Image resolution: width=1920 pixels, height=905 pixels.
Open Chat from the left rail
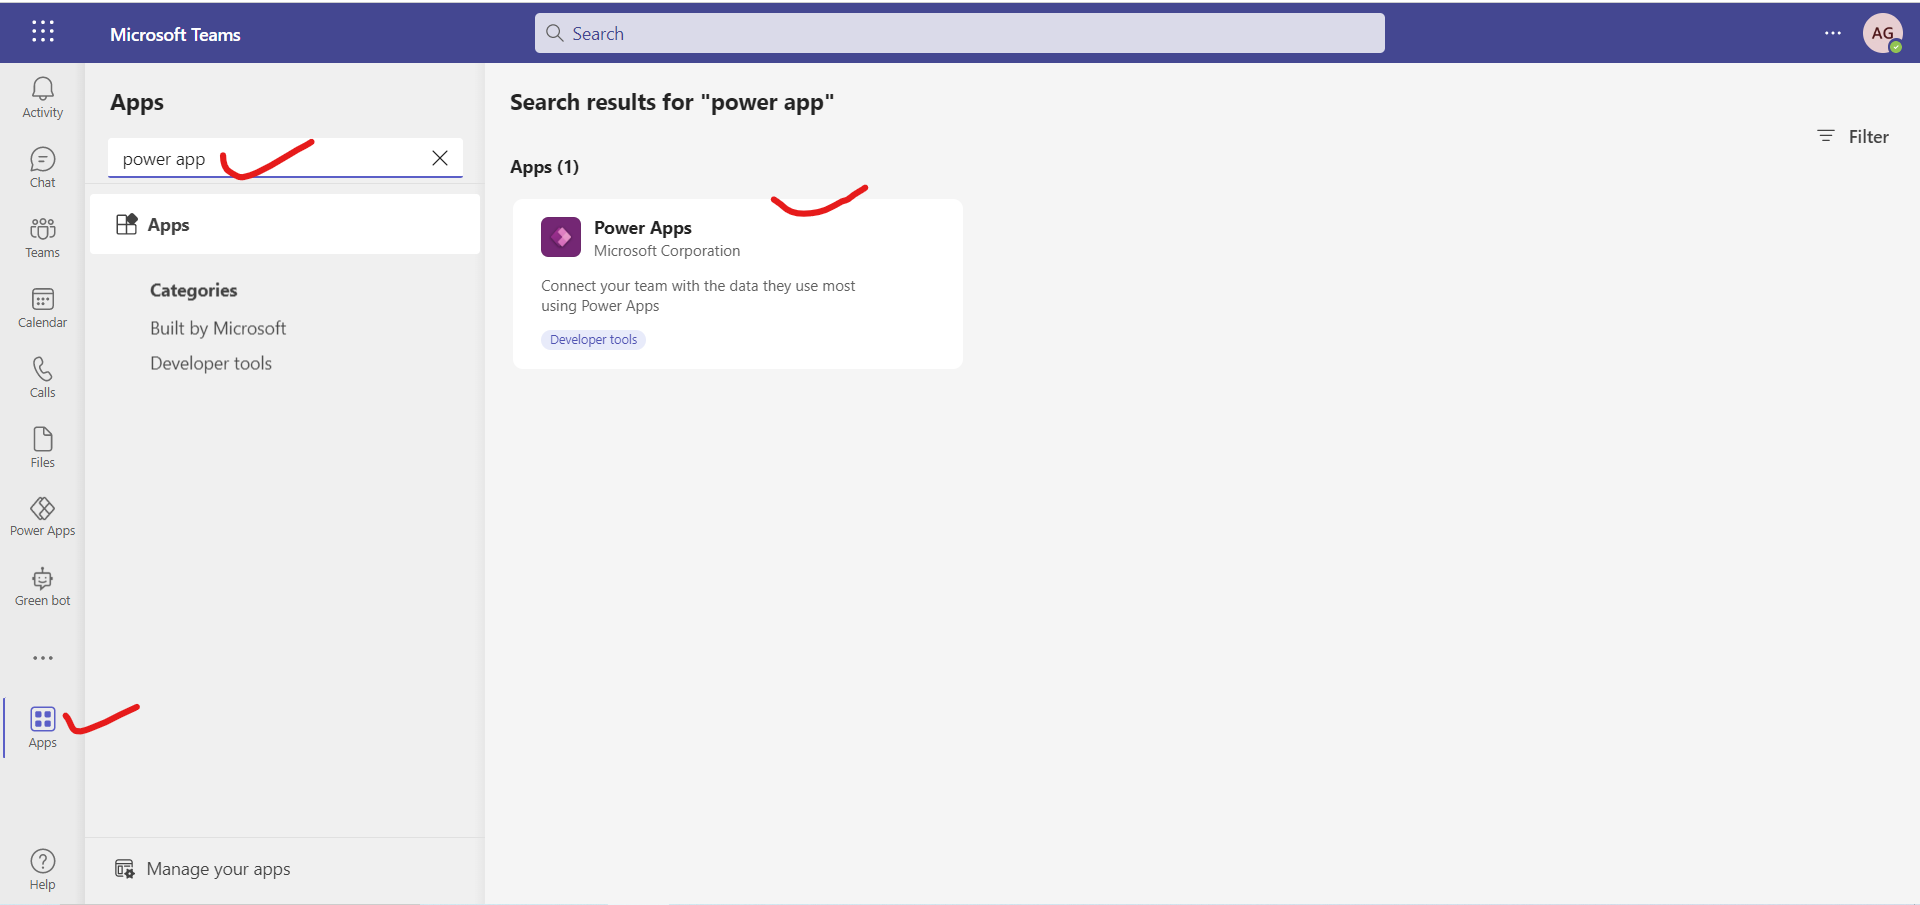point(42,167)
